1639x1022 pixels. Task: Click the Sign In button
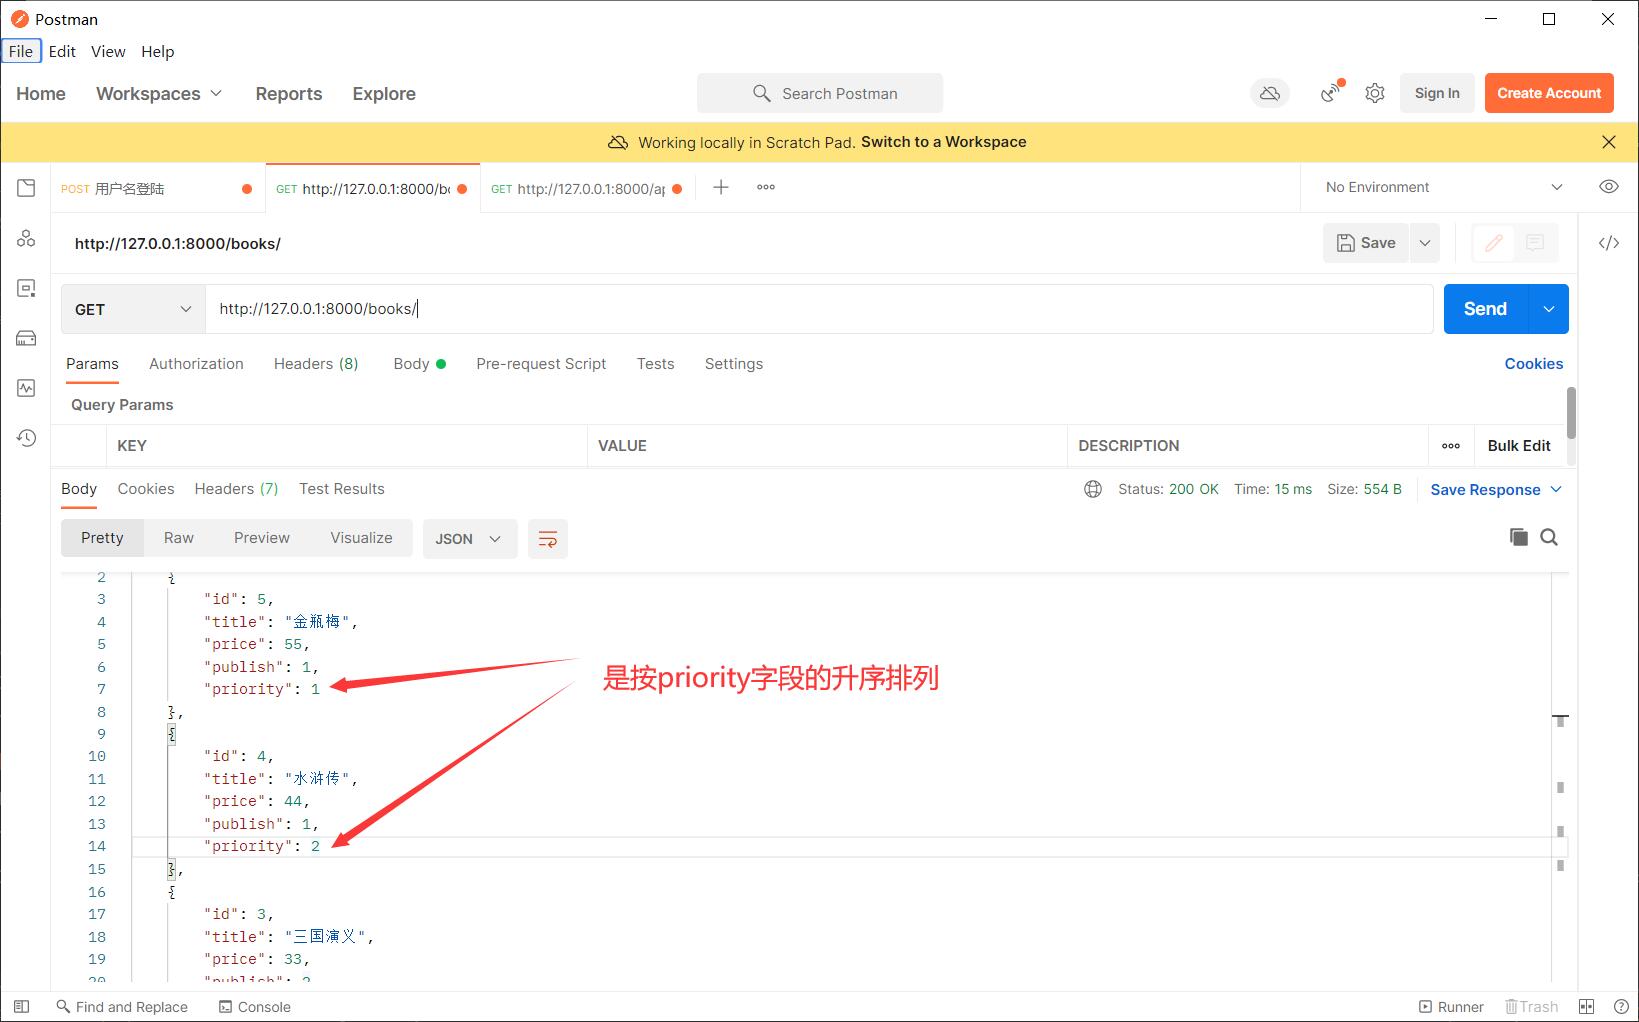1437,93
